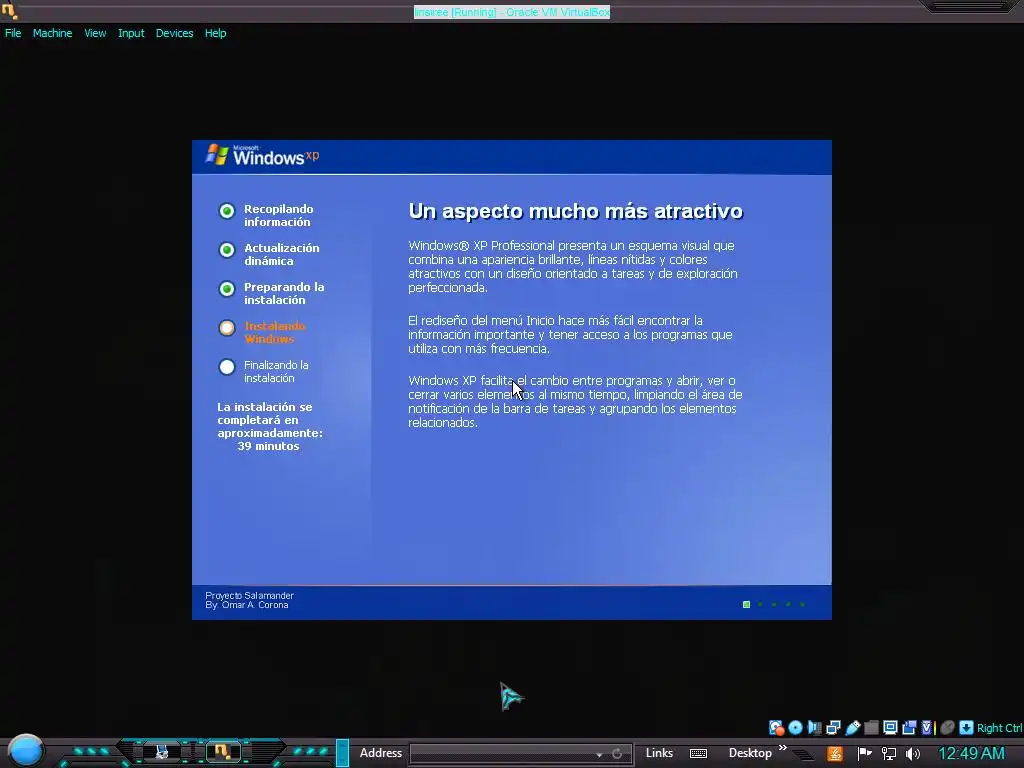Click the mouse integration status icon
Viewport: 1024px width, 768px height.
pos(948,728)
